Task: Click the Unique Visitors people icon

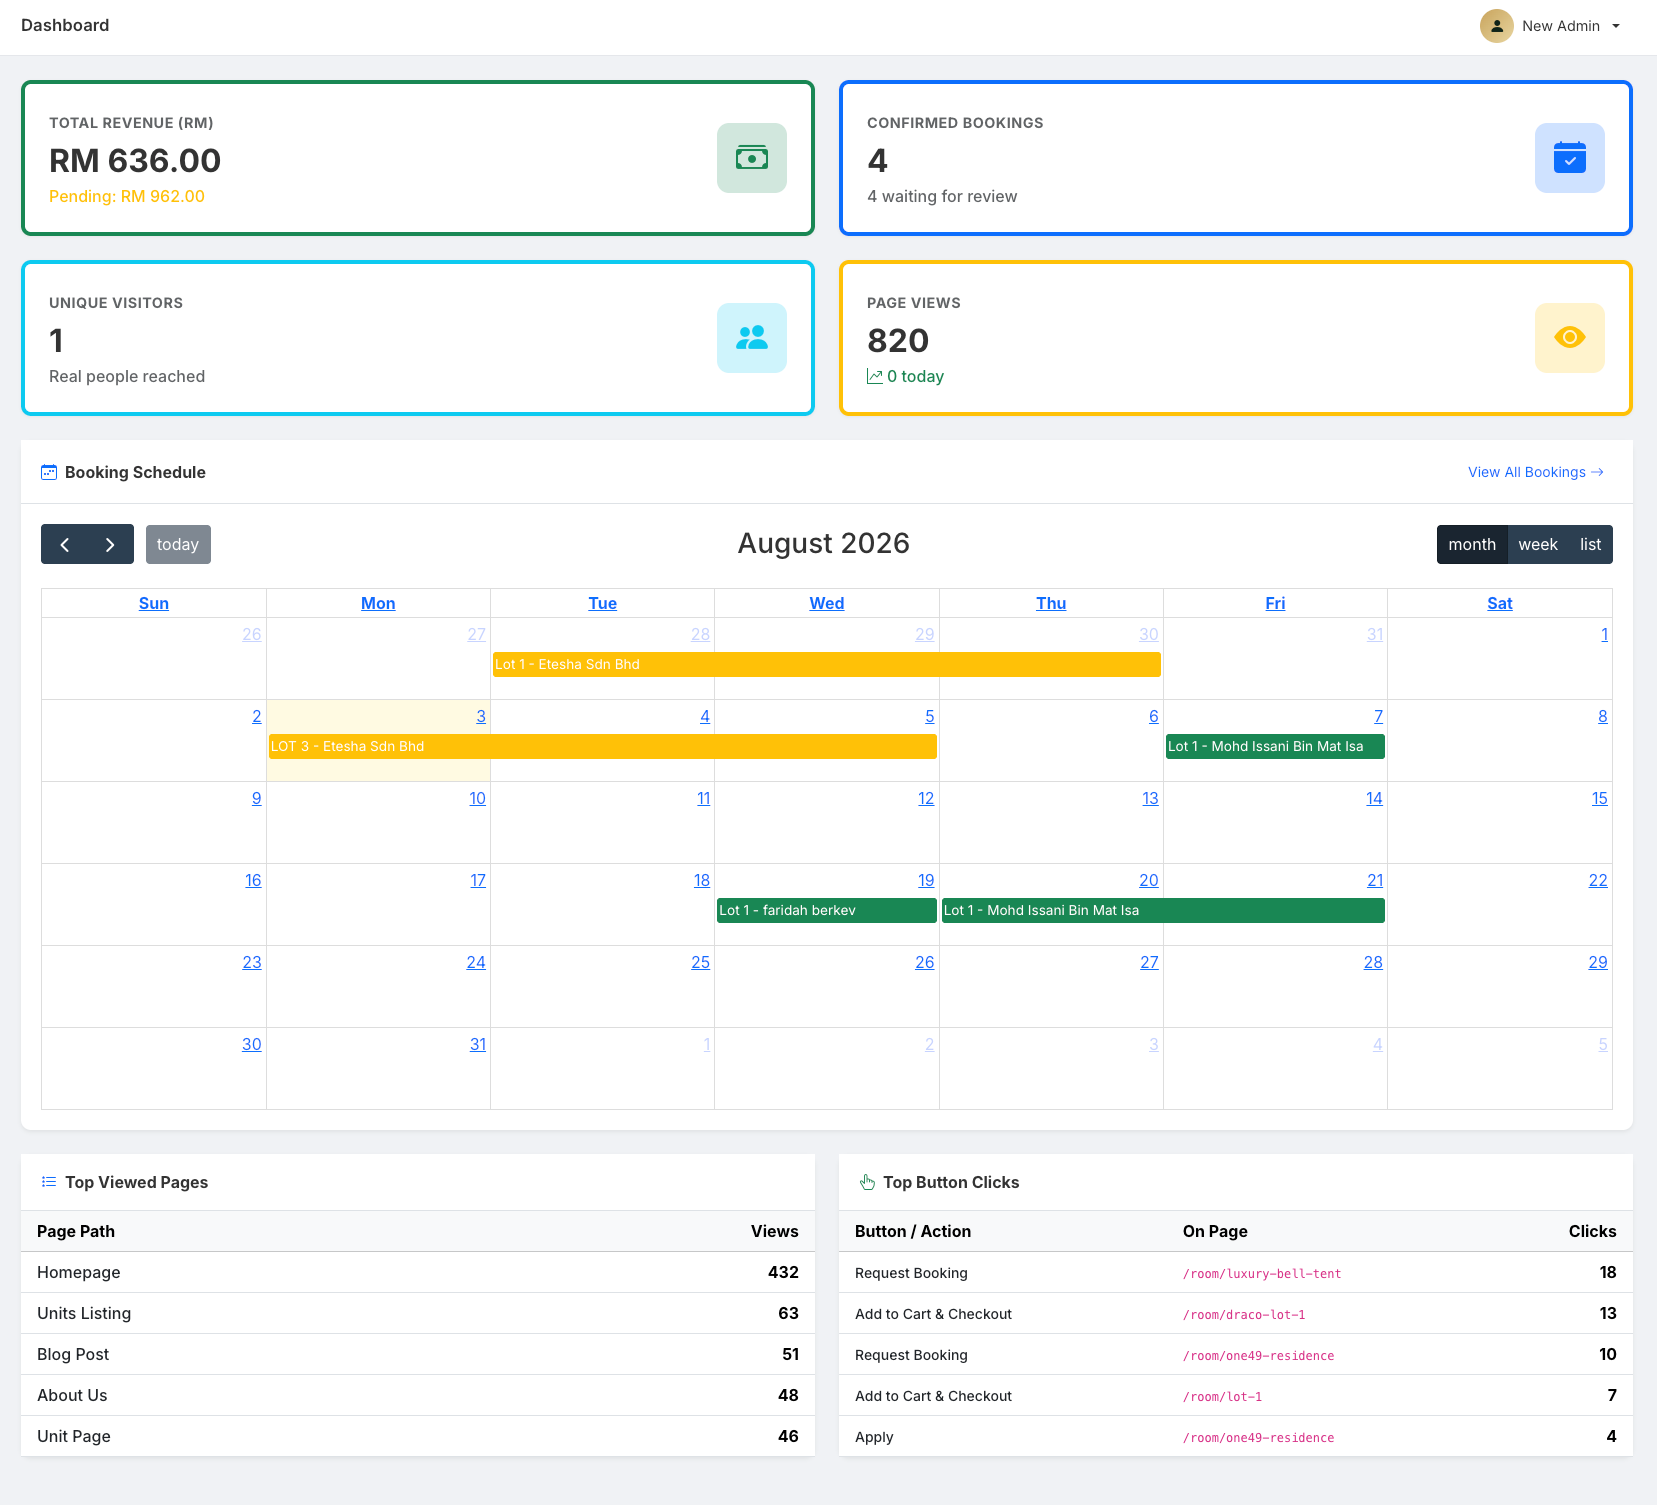Action: 751,338
